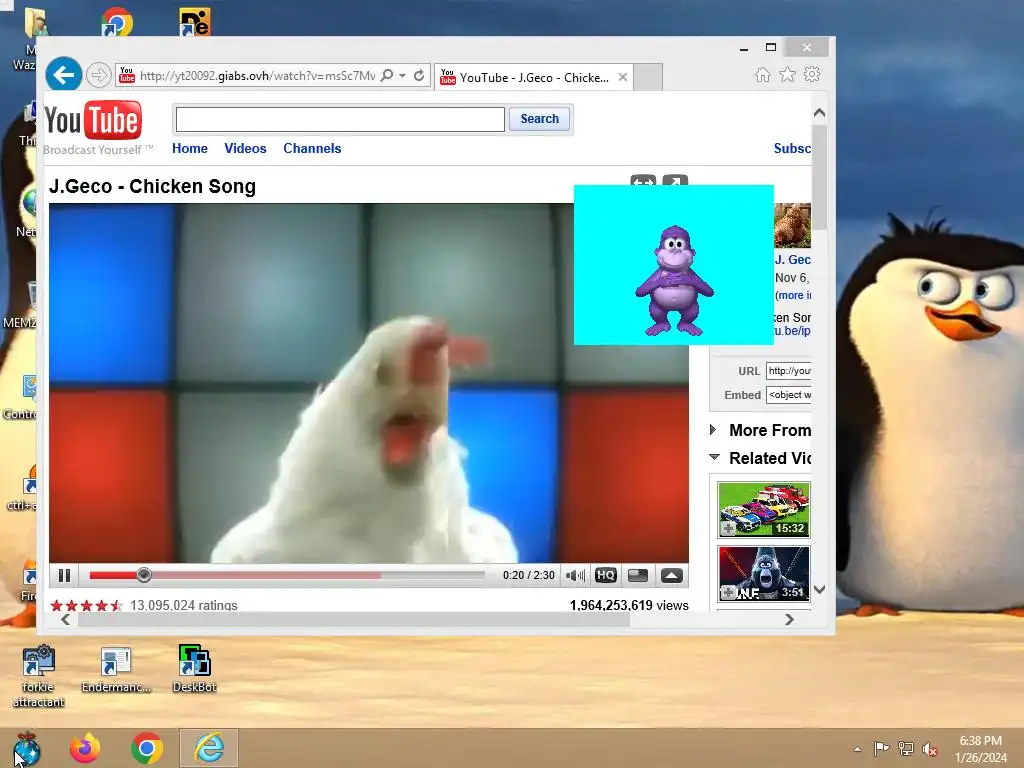This screenshot has width=1024, height=768.
Task: Open the Videos link
Action: [x=246, y=148]
